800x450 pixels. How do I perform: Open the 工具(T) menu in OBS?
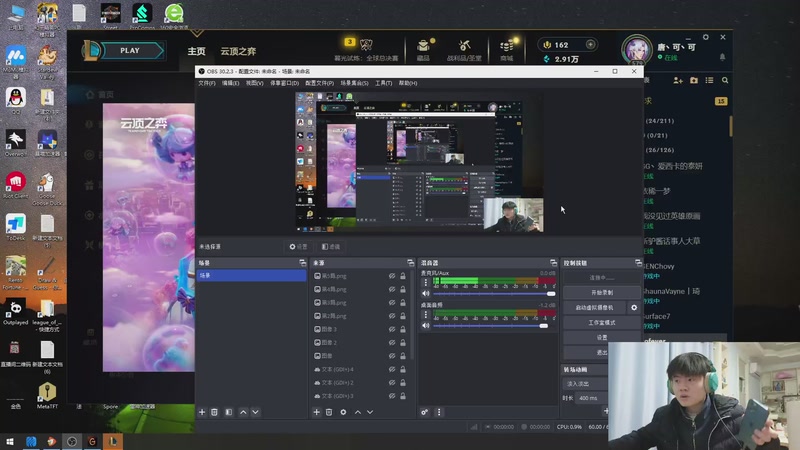(383, 83)
